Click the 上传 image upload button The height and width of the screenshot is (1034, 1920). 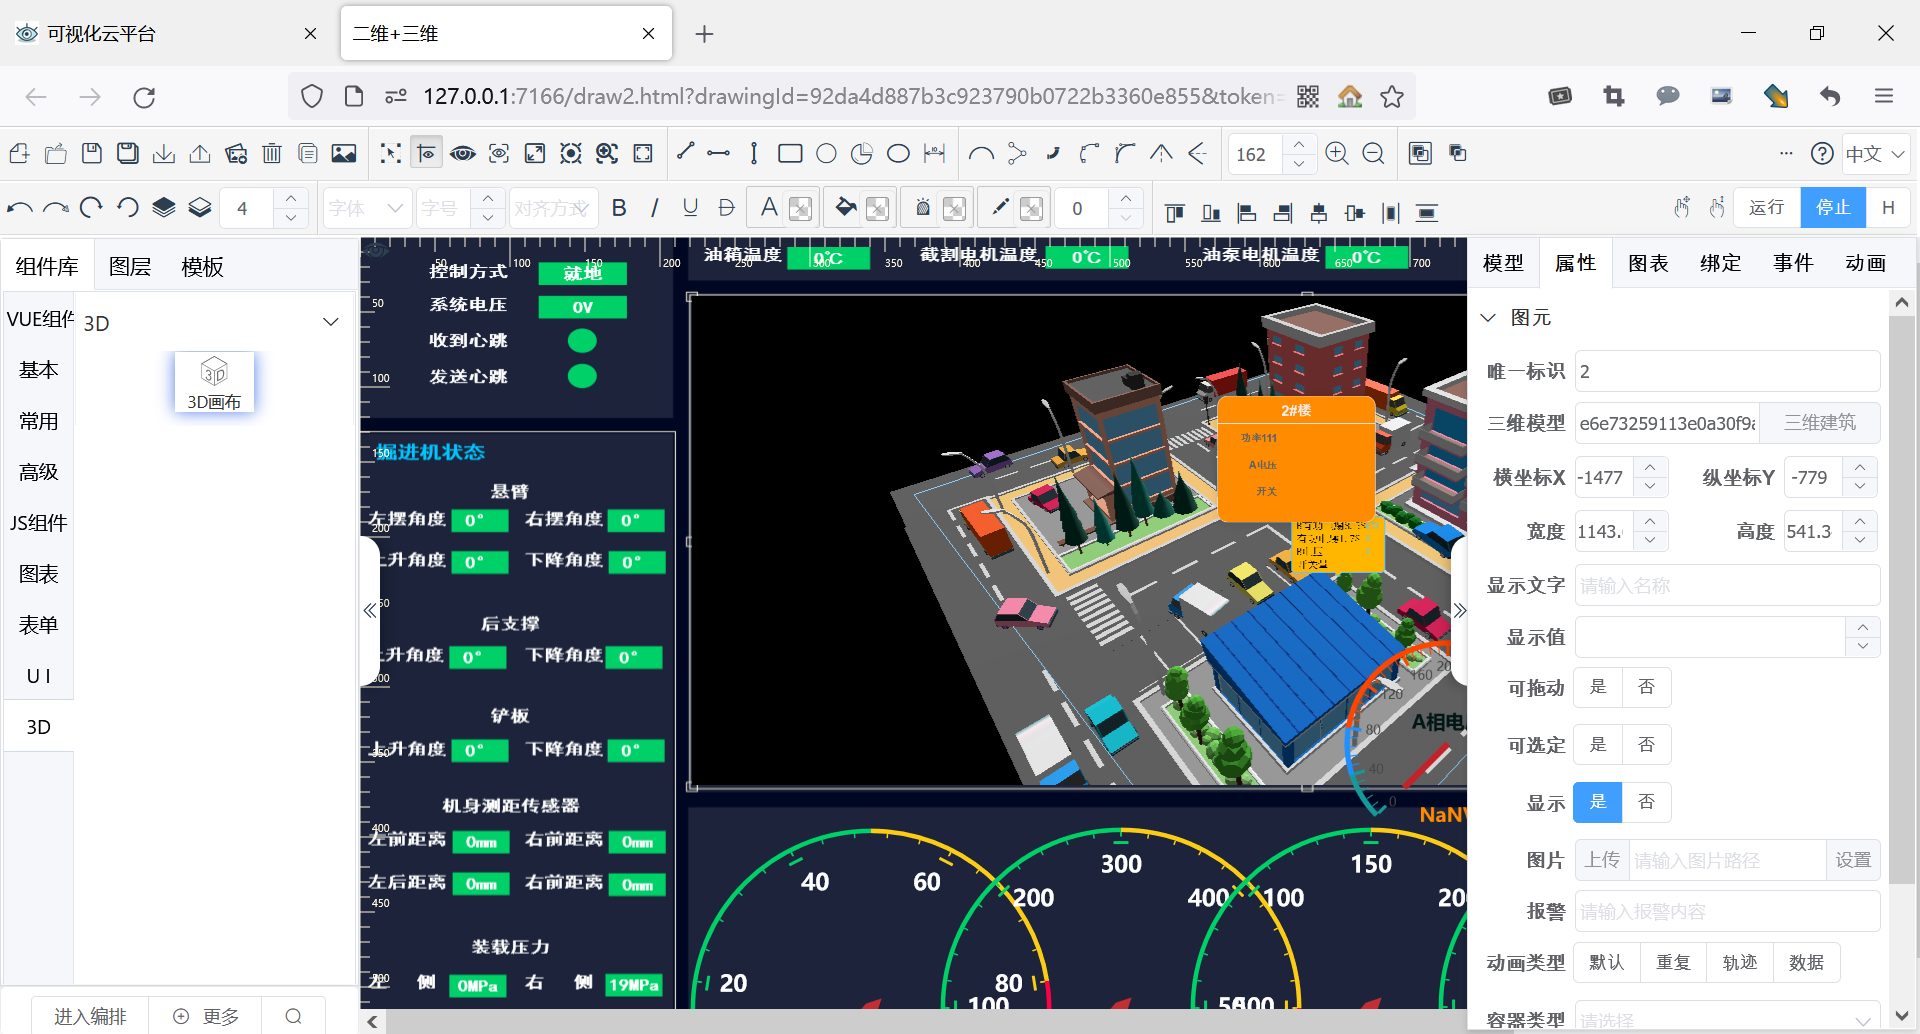pos(1602,860)
